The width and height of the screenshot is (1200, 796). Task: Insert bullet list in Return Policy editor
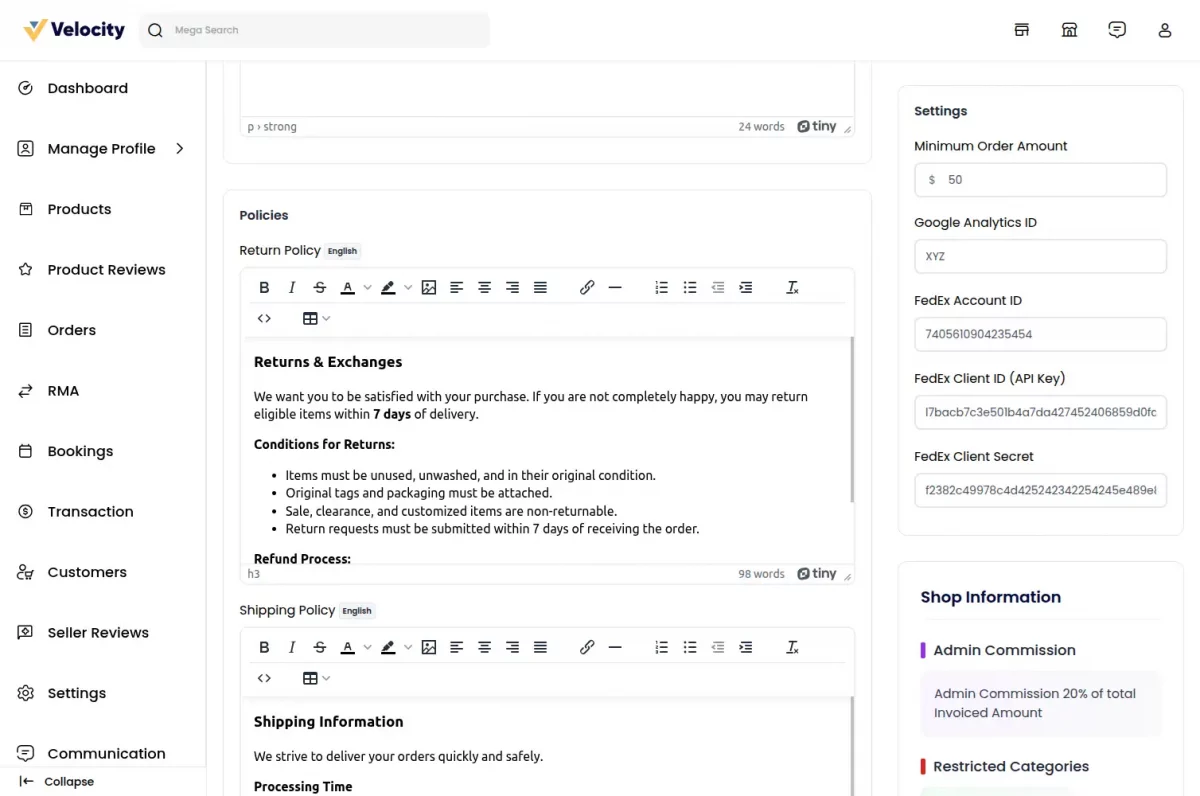click(690, 287)
